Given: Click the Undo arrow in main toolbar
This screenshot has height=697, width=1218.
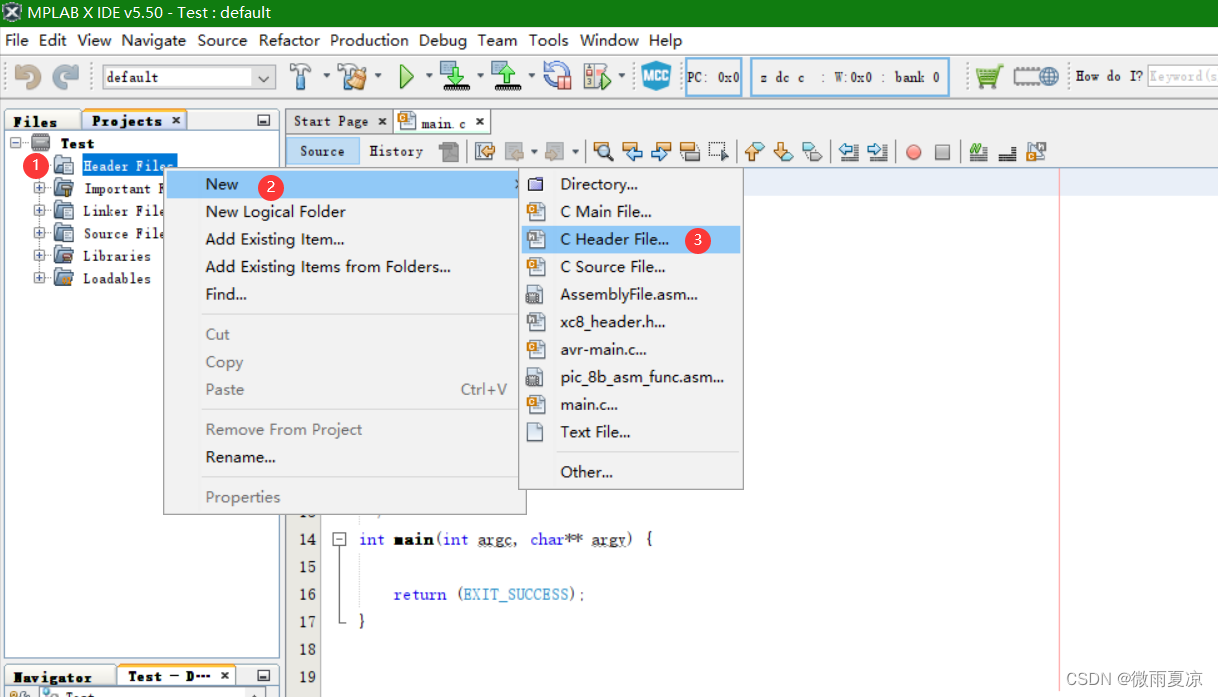Looking at the screenshot, I should (x=28, y=77).
